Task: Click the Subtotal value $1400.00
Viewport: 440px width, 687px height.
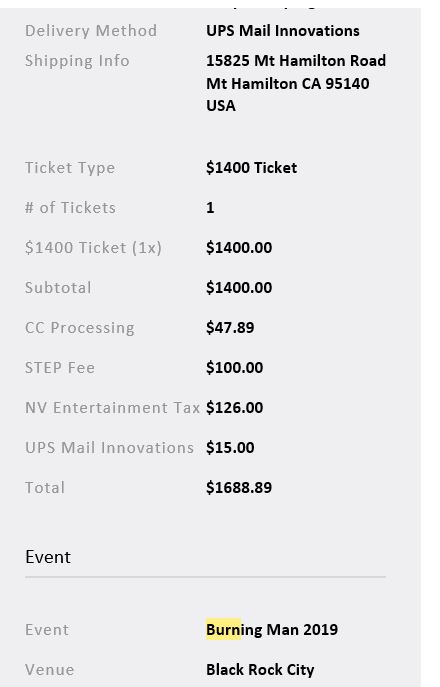Action: pos(239,288)
